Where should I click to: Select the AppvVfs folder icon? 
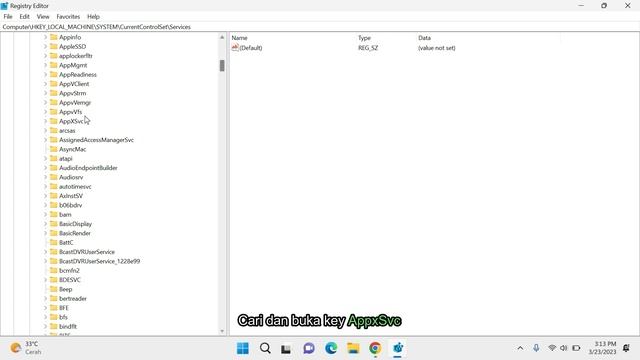(x=53, y=112)
